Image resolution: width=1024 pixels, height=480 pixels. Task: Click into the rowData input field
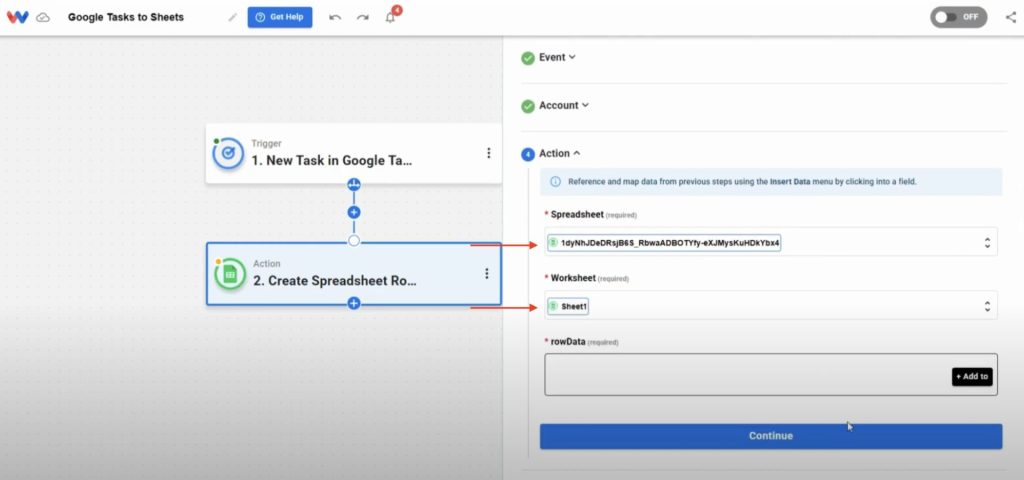[771, 374]
